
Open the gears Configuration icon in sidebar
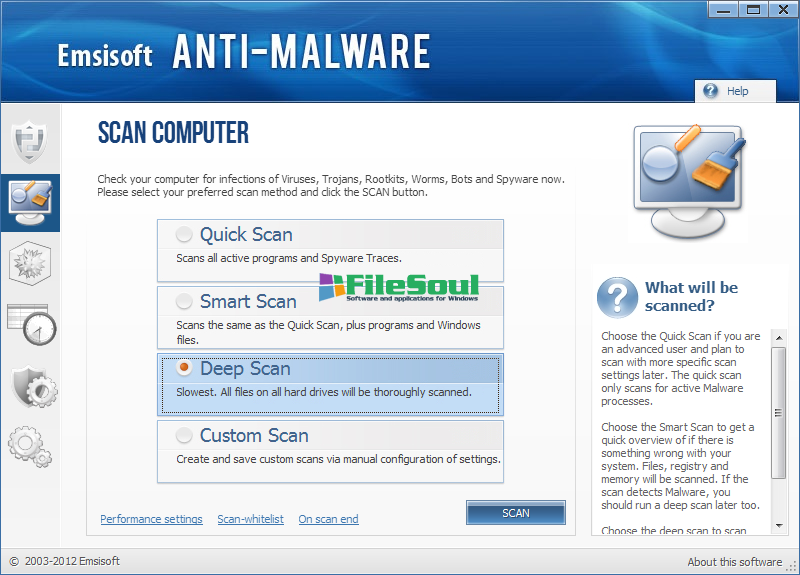[x=30, y=445]
